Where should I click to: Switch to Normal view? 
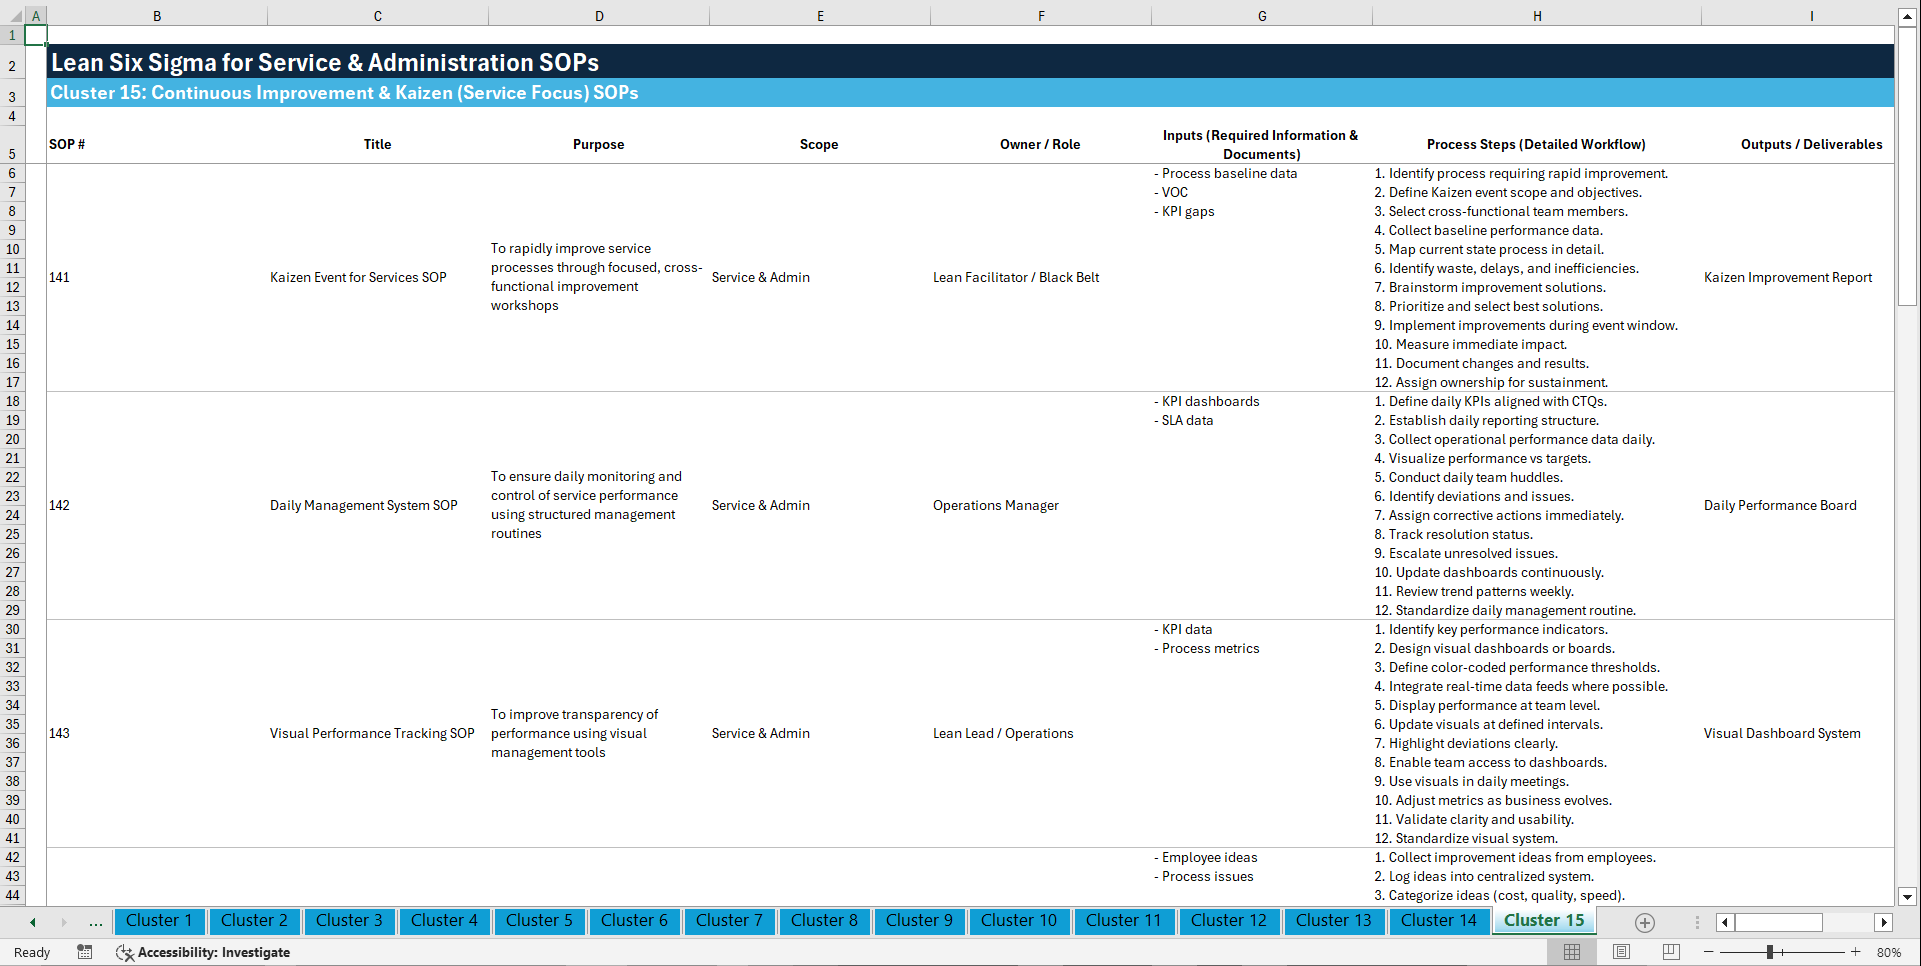pos(1572,952)
